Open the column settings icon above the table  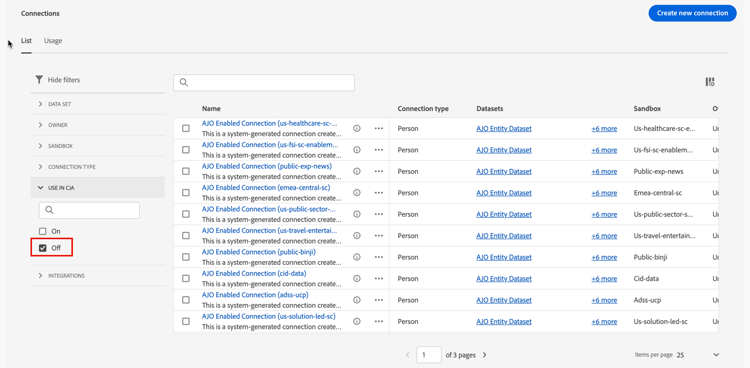pyautogui.click(x=710, y=82)
